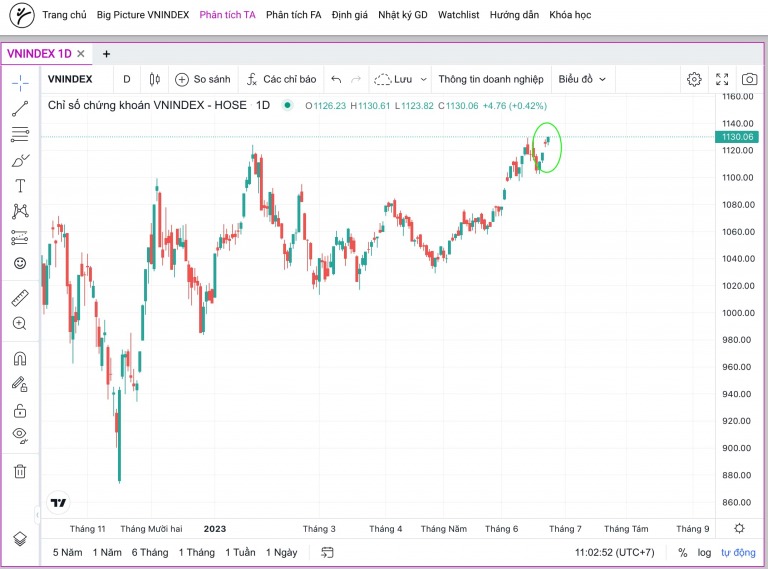The height and width of the screenshot is (569, 768).
Task: Open Nhật ký GD menu
Action: click(403, 15)
